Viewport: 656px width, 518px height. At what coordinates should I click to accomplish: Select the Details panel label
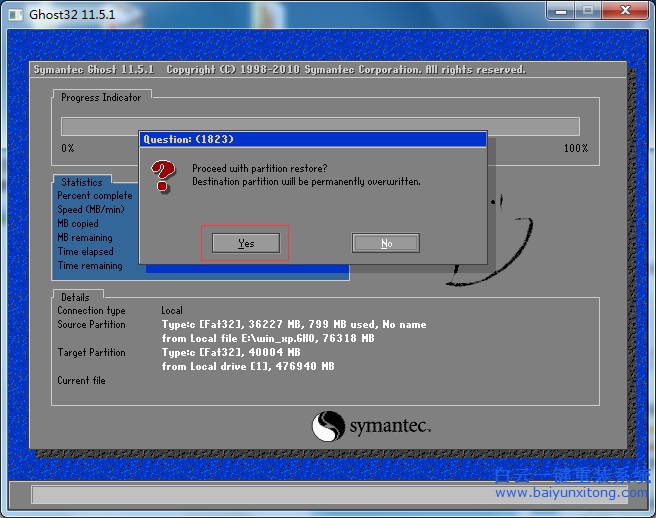tap(75, 297)
